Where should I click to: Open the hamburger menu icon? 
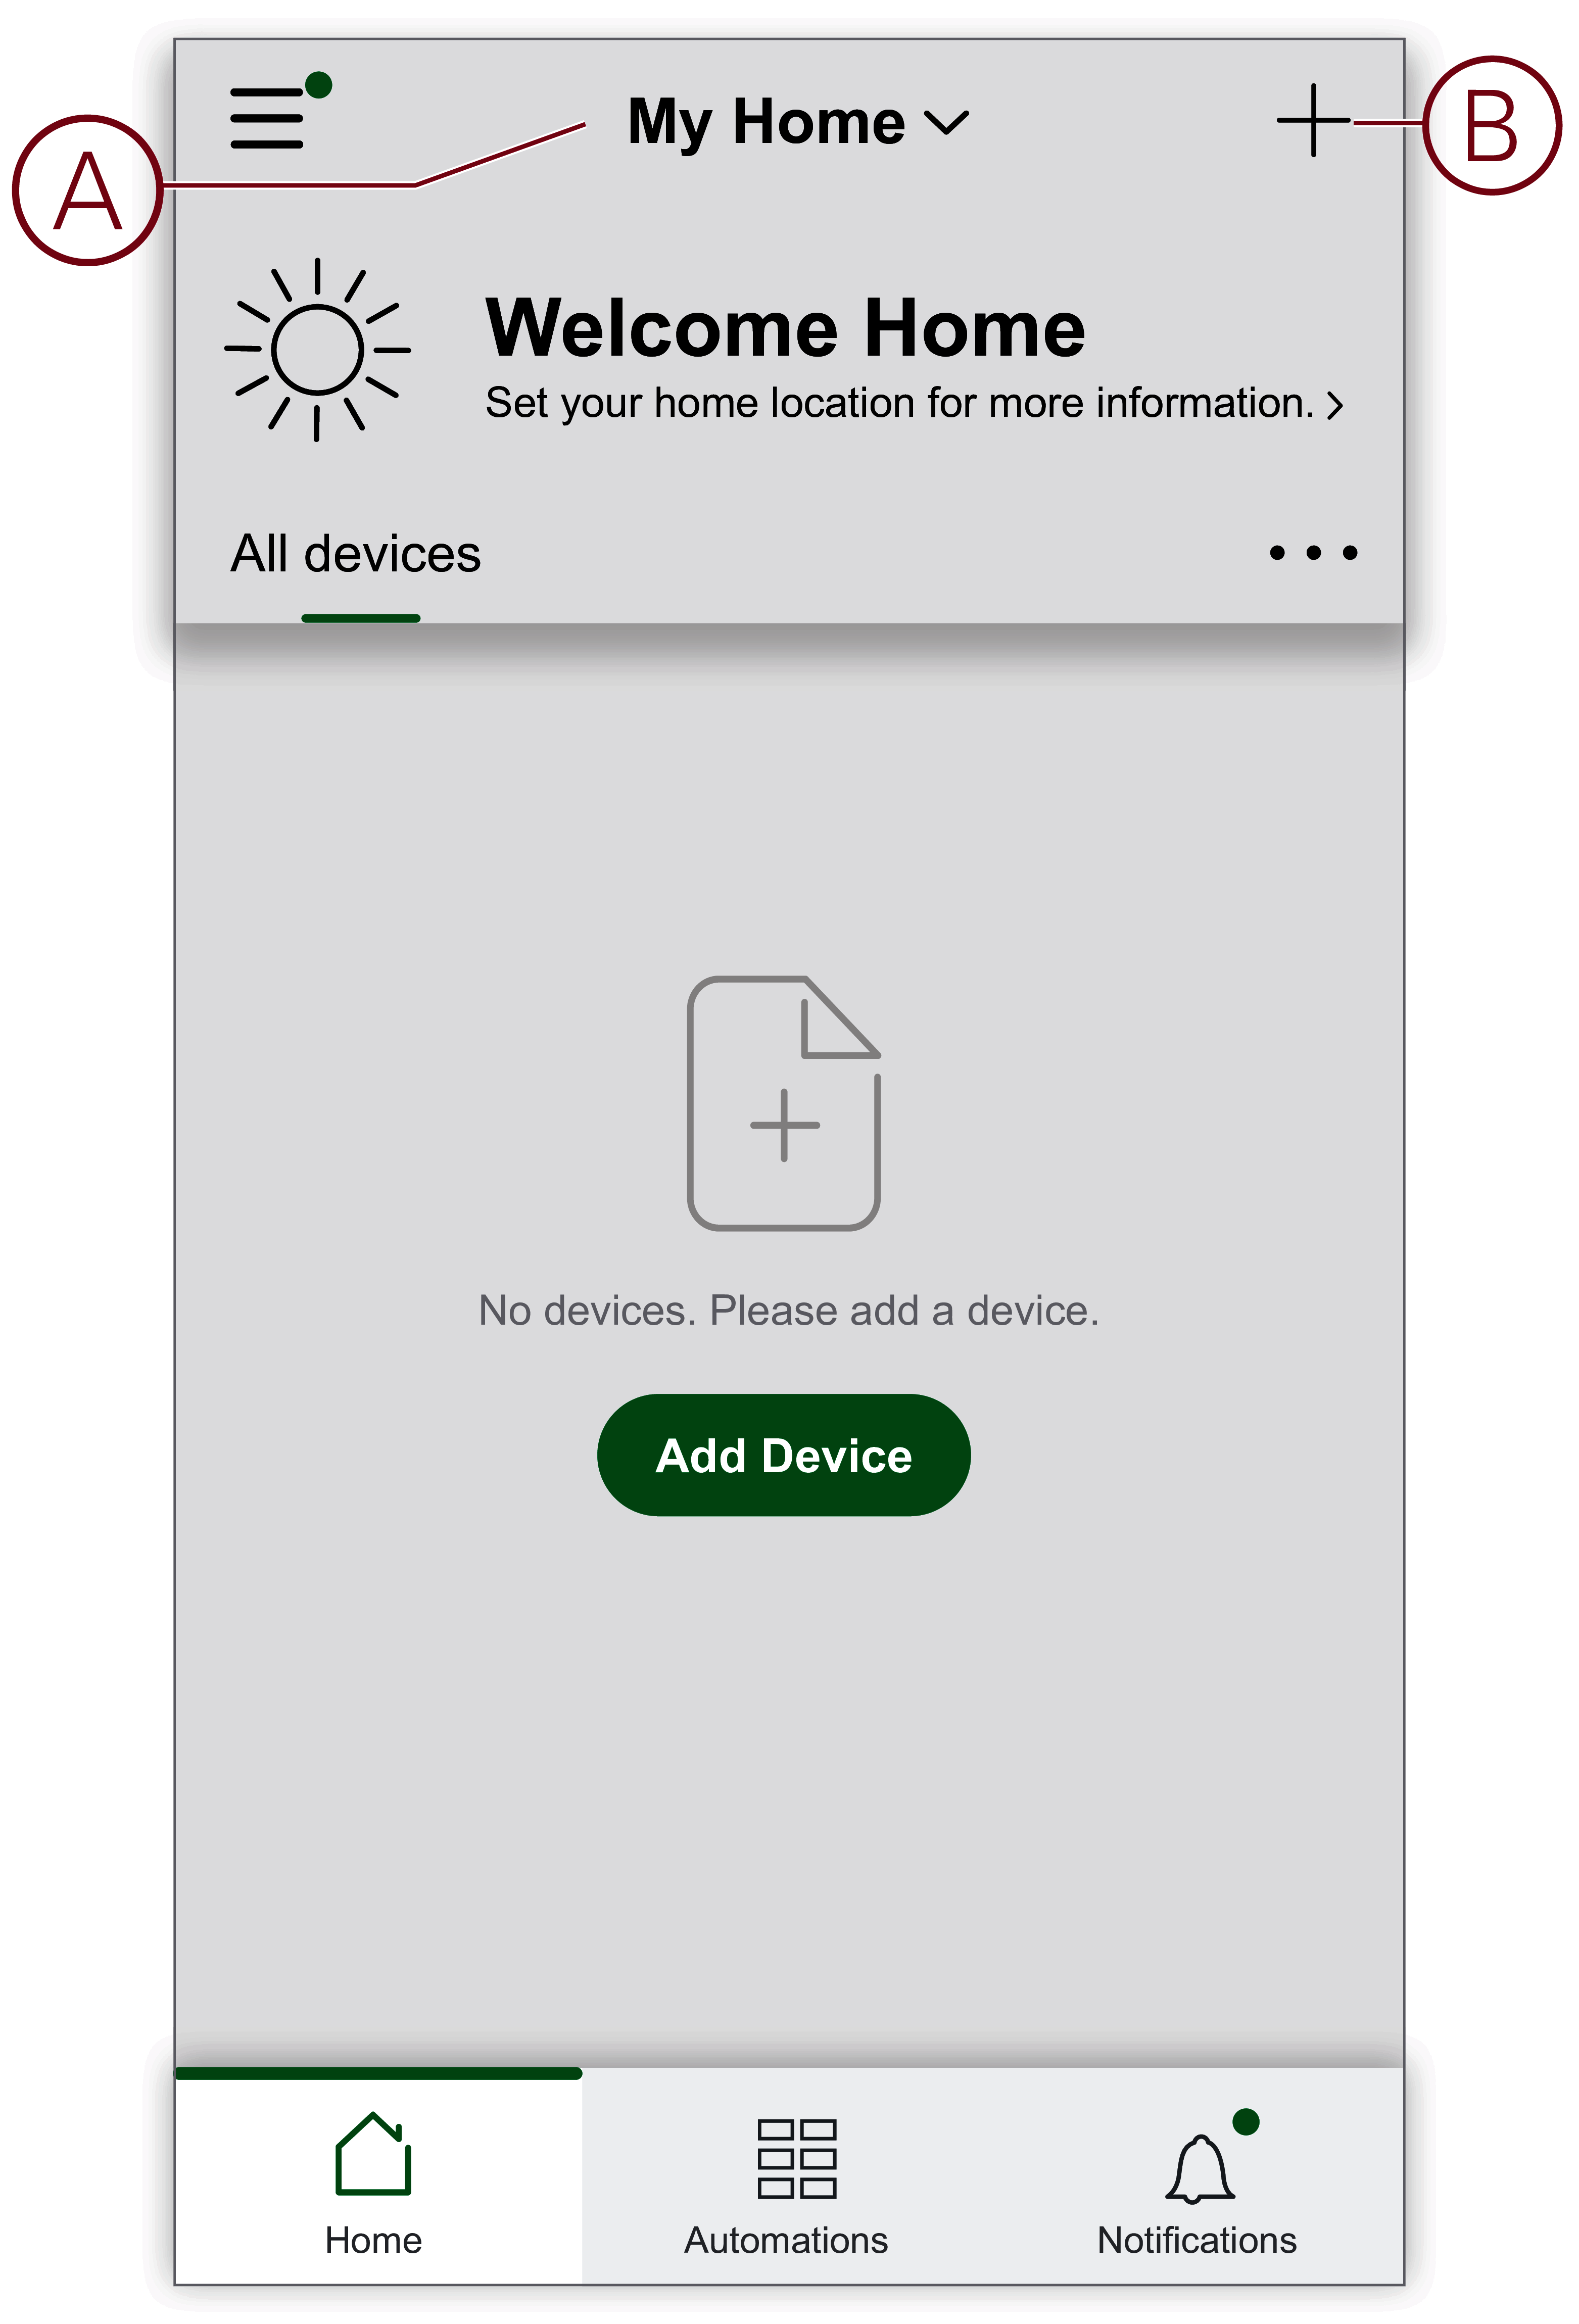pyautogui.click(x=267, y=118)
